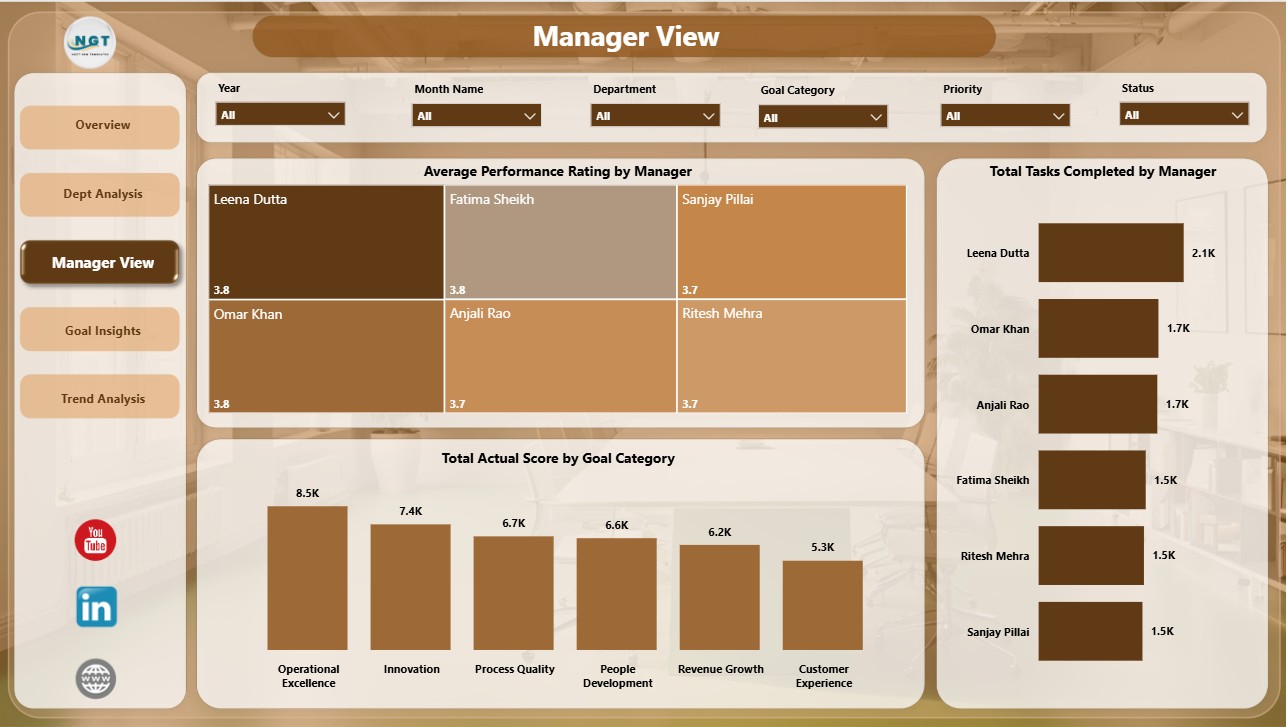This screenshot has width=1286, height=727.
Task: Click Anjali Rao axis label in bar chart
Action: click(1003, 405)
